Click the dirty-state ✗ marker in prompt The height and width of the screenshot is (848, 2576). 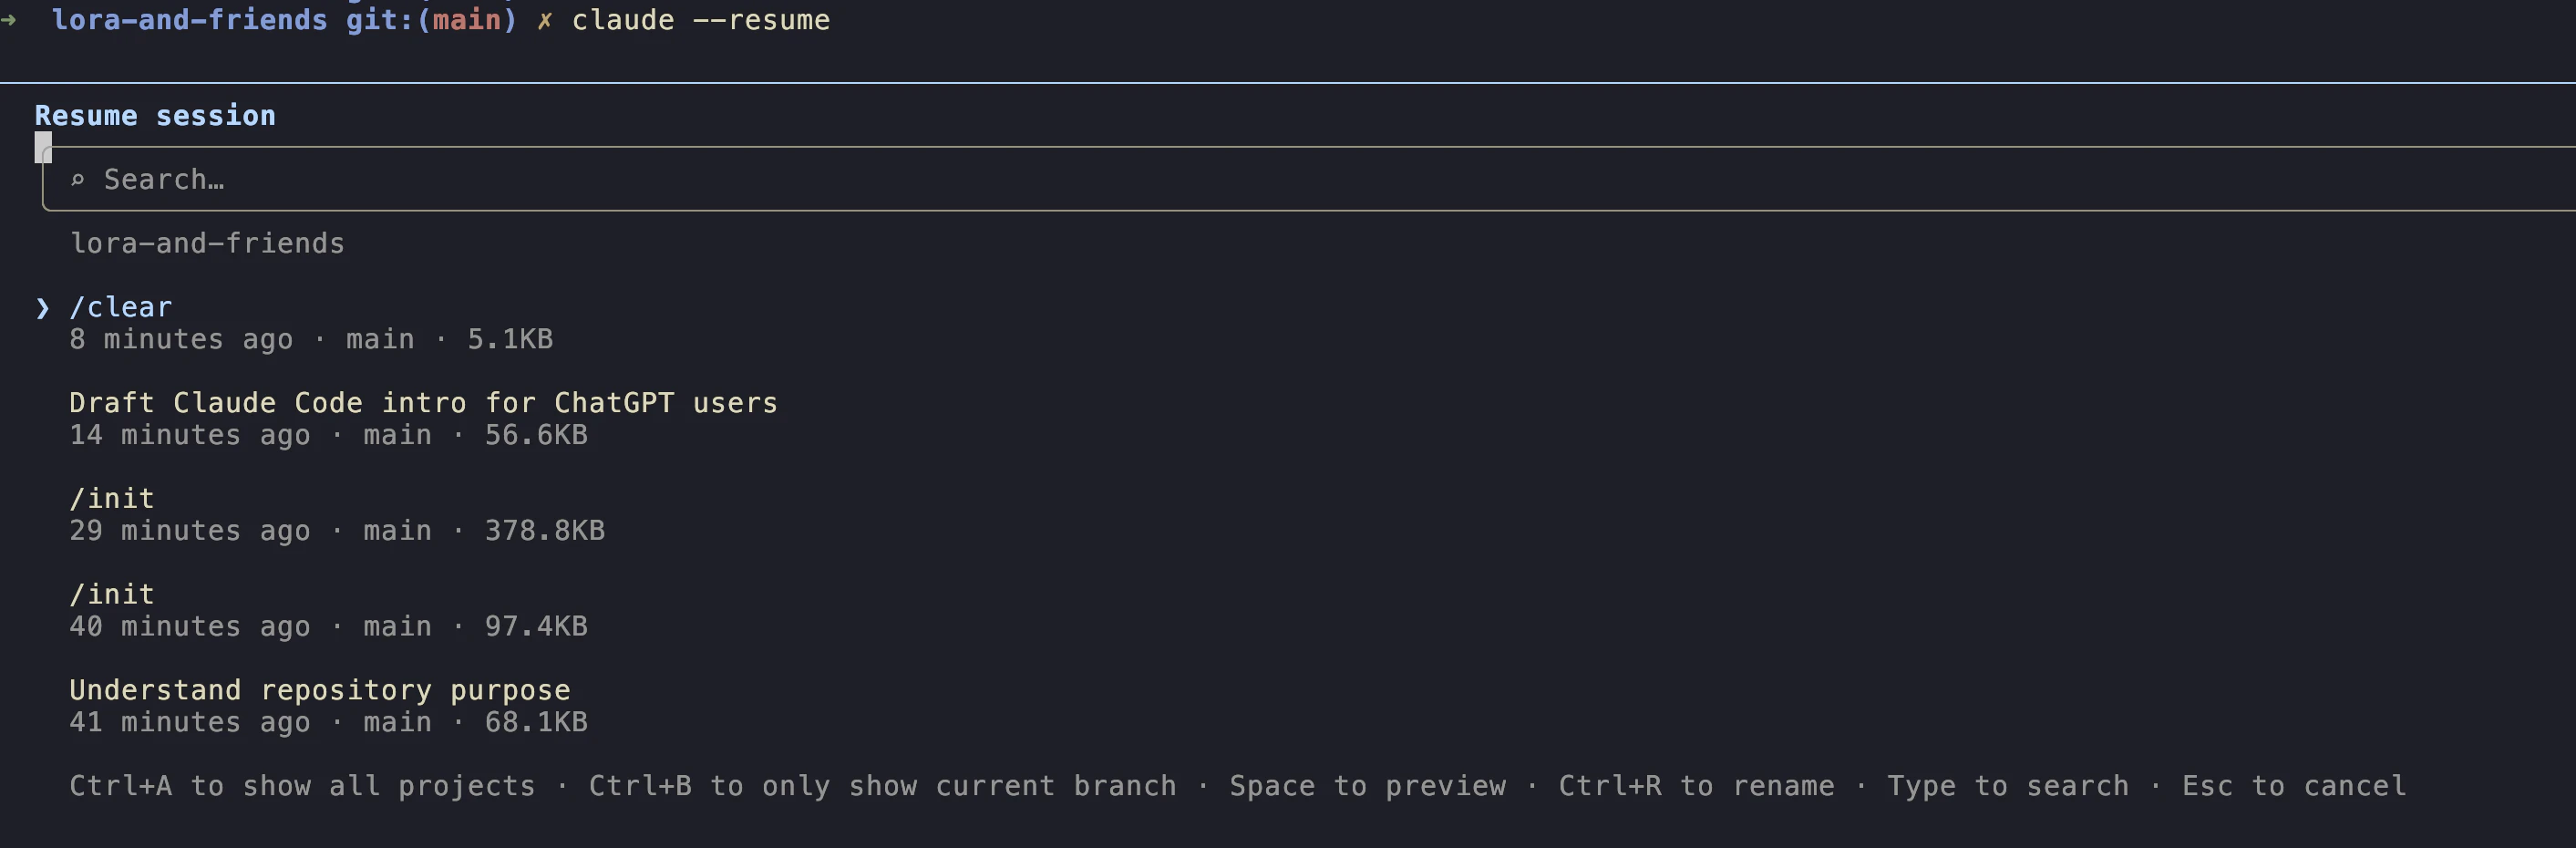point(544,20)
